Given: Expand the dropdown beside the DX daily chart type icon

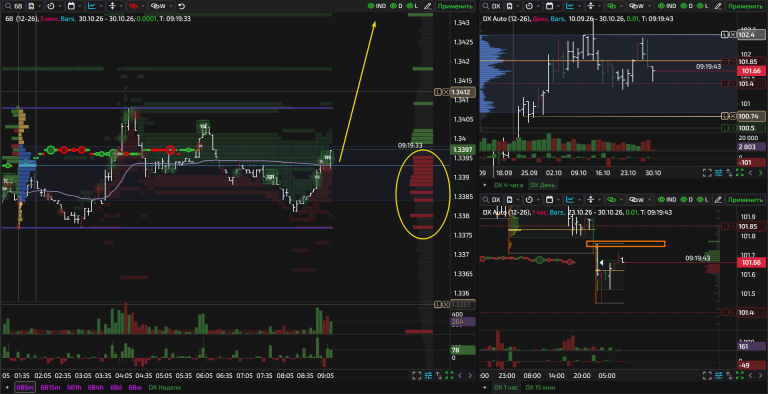Looking at the screenshot, I should coord(578,6).
